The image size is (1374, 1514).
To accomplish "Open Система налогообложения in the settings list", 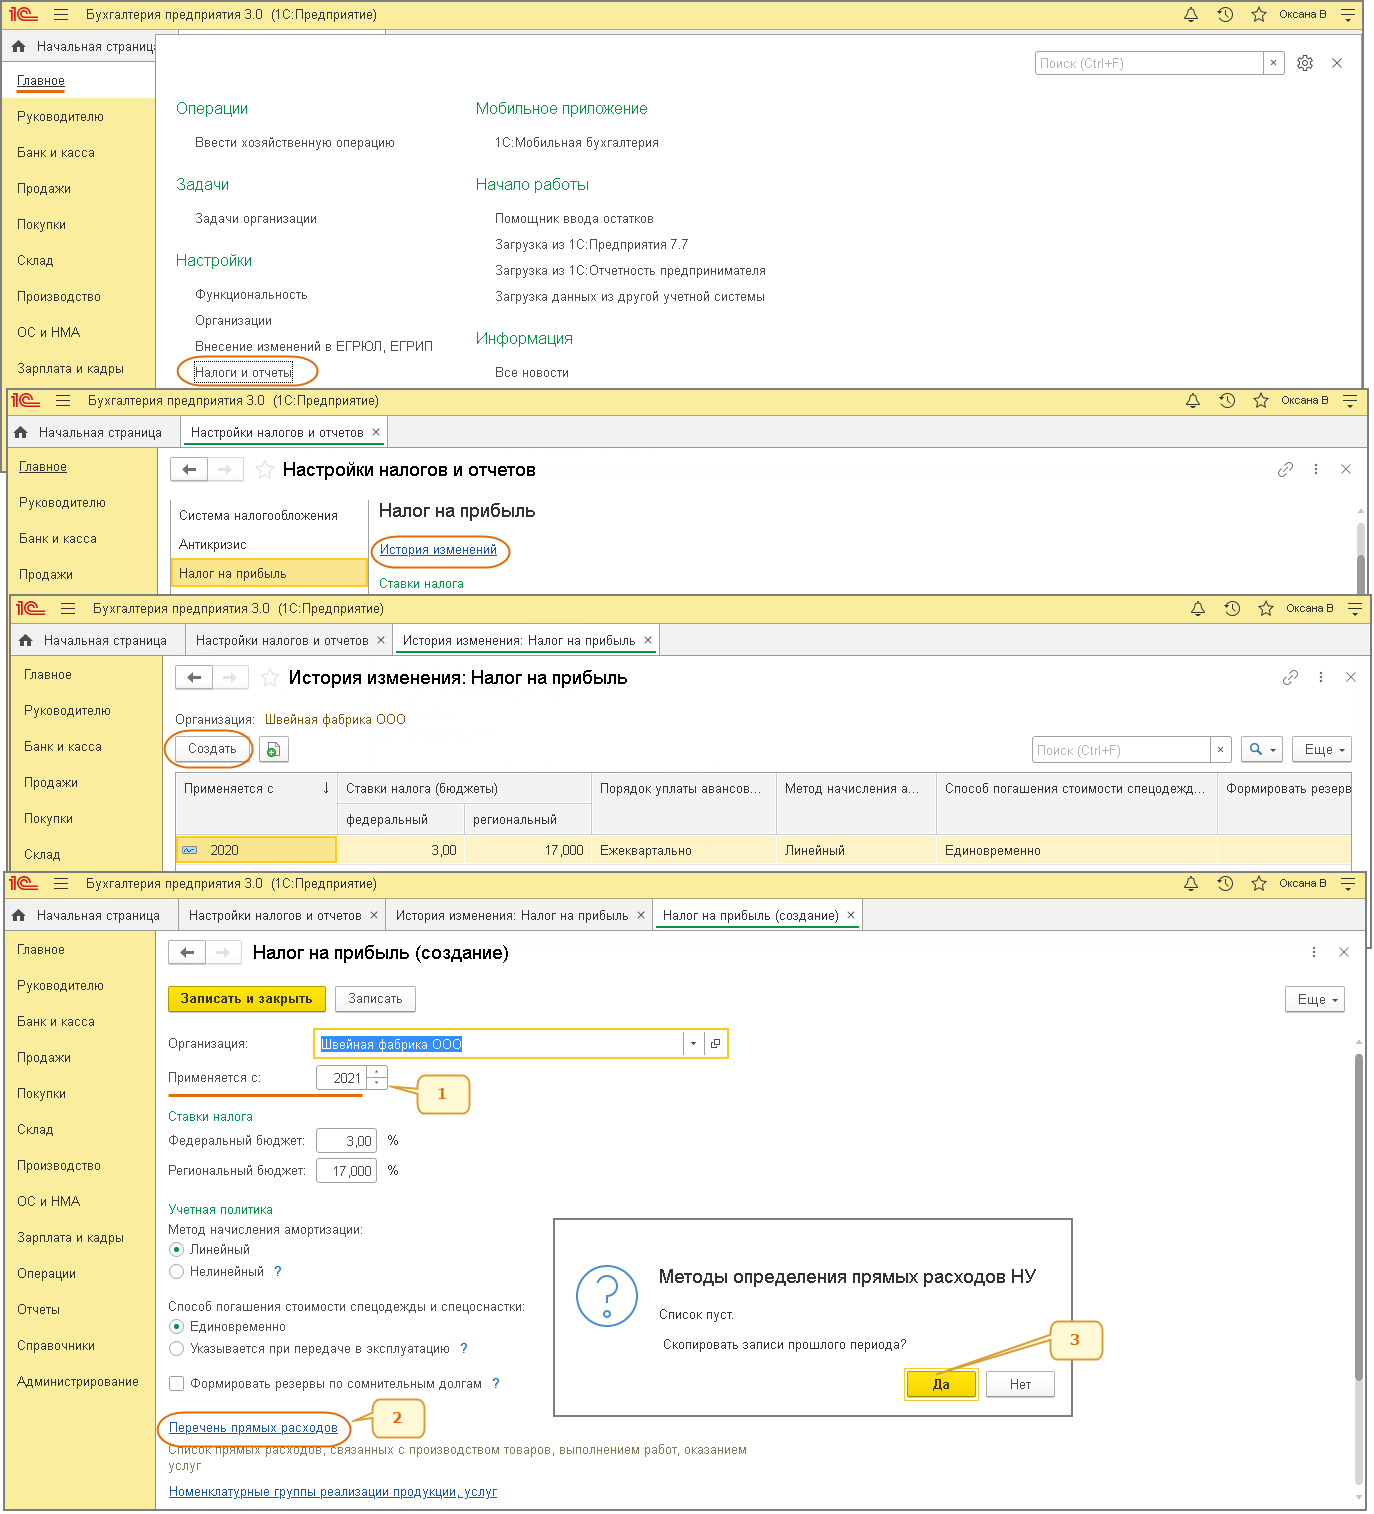I will (x=258, y=515).
